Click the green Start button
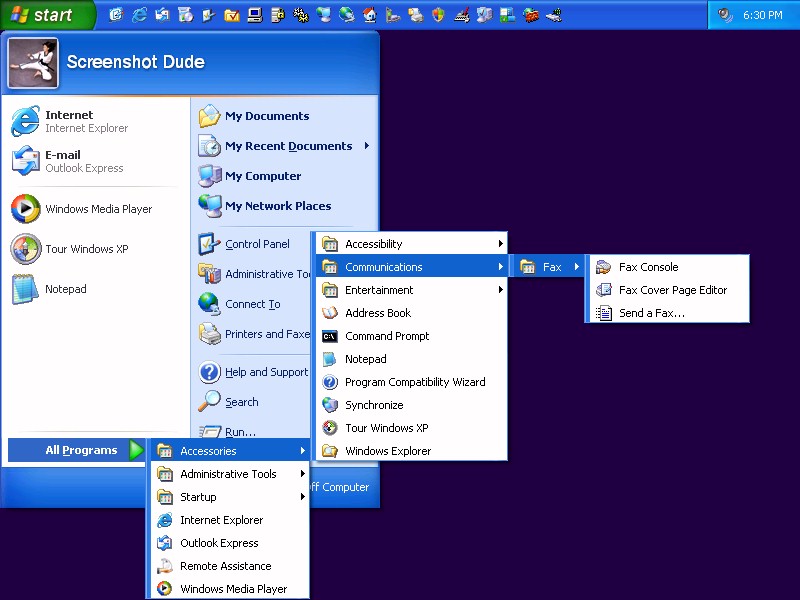 coord(47,15)
